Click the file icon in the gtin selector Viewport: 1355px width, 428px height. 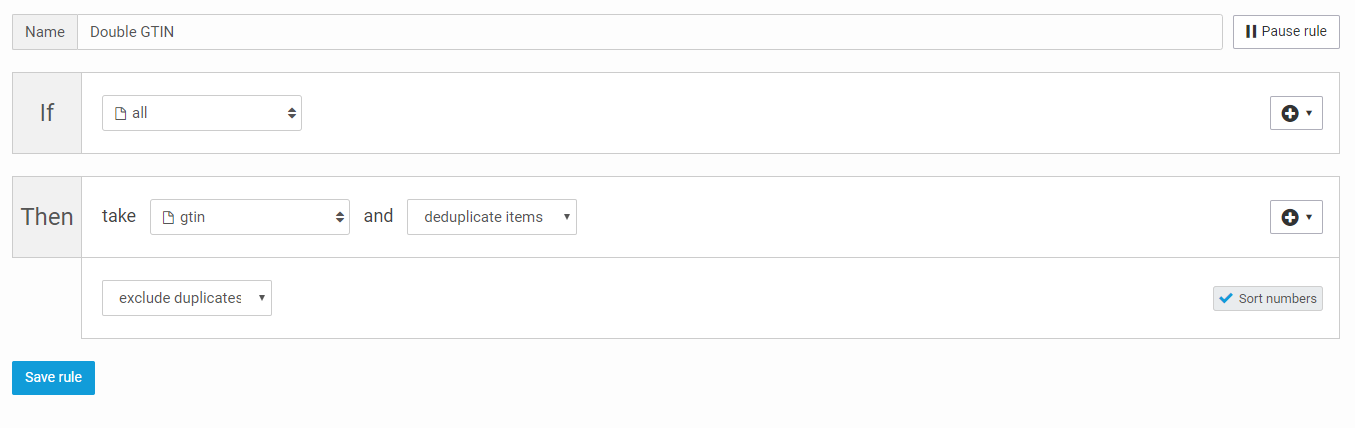(168, 216)
